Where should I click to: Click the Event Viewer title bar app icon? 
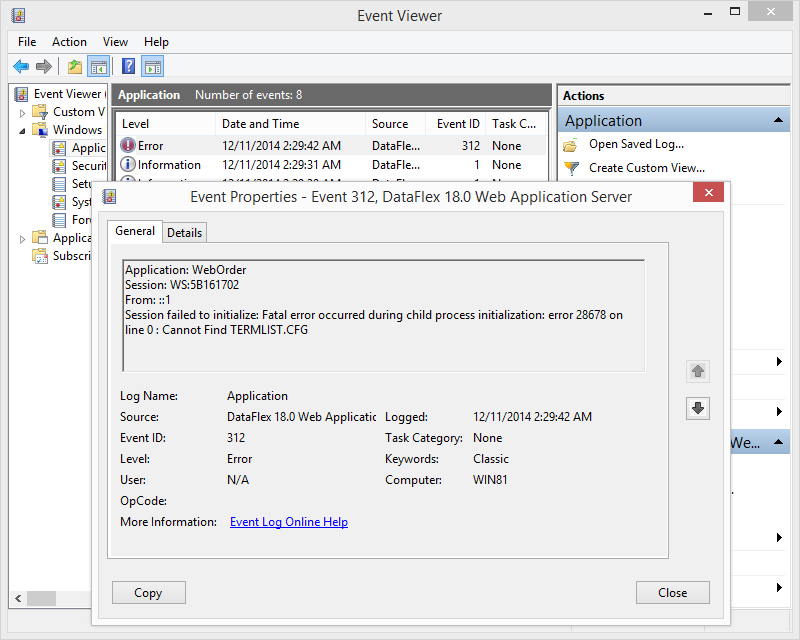click(x=18, y=15)
